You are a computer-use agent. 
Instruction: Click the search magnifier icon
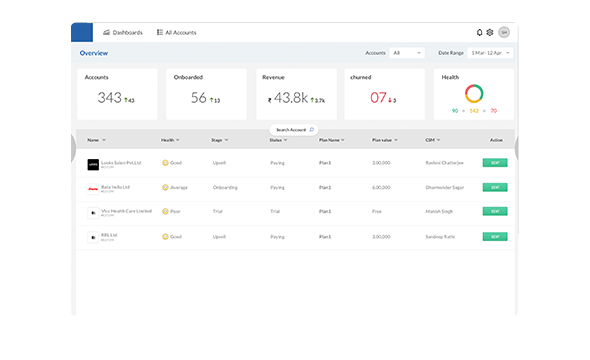coord(312,130)
